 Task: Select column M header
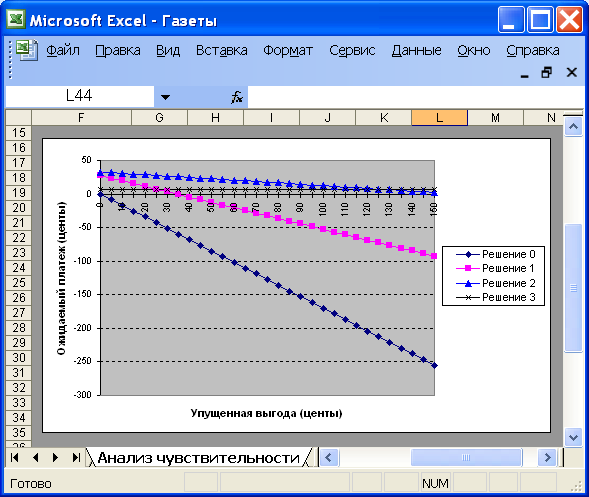click(x=495, y=118)
